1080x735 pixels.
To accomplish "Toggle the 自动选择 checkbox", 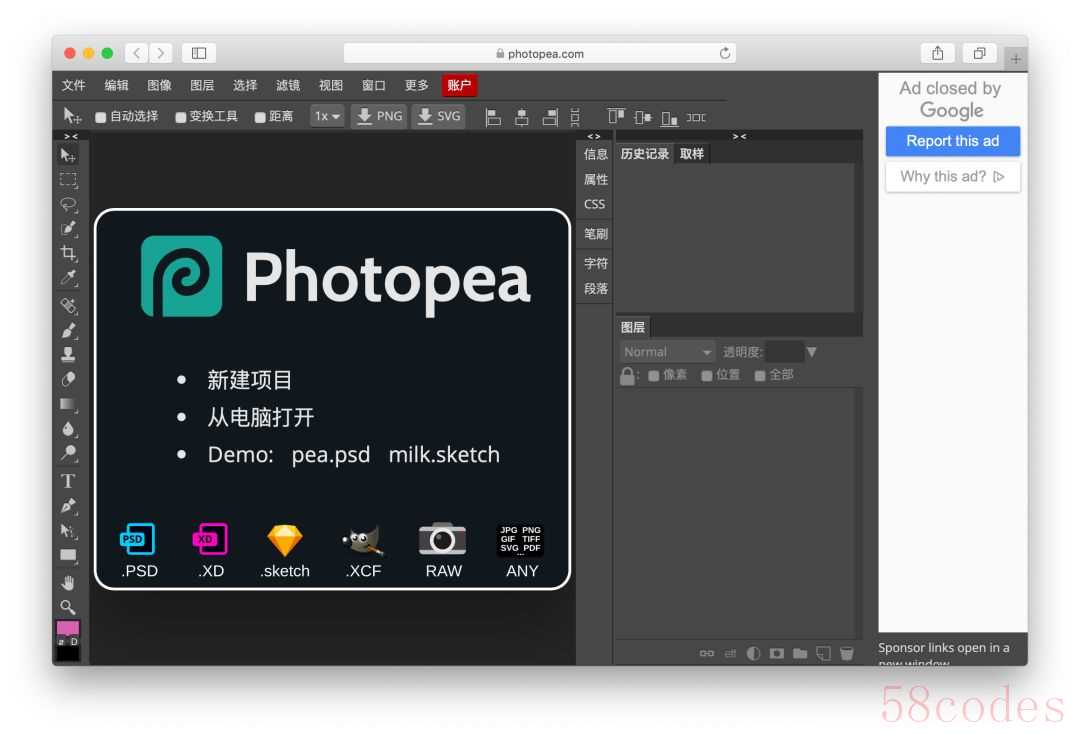I will click(101, 118).
